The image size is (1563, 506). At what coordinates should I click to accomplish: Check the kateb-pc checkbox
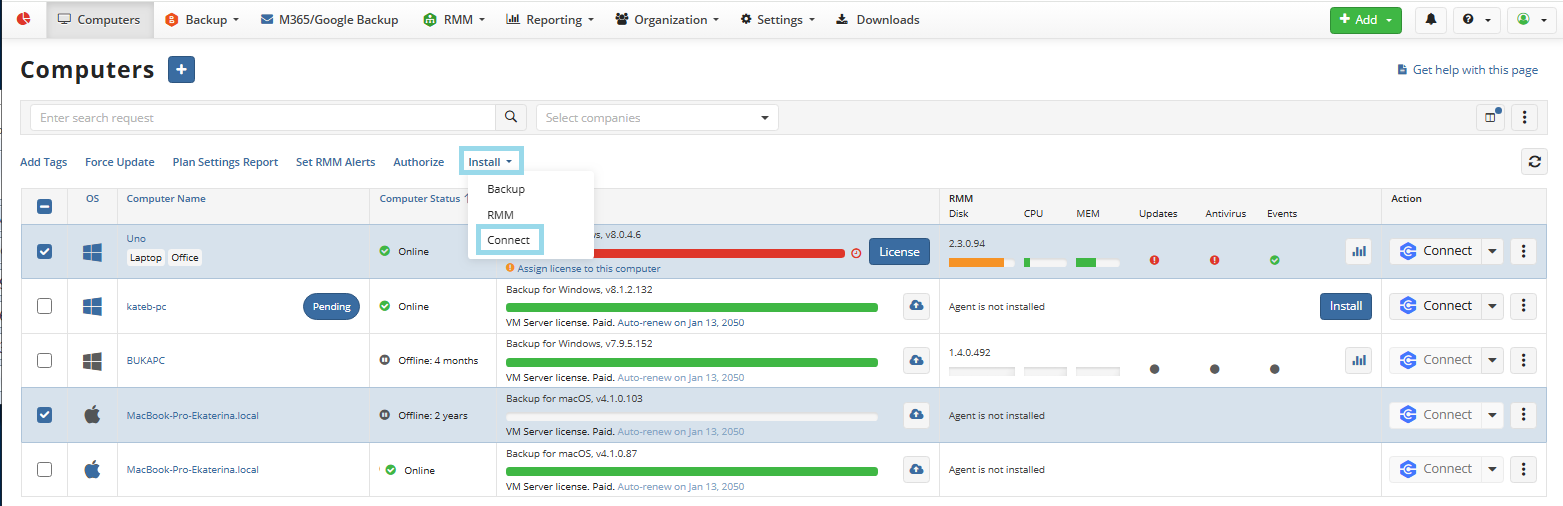point(45,306)
